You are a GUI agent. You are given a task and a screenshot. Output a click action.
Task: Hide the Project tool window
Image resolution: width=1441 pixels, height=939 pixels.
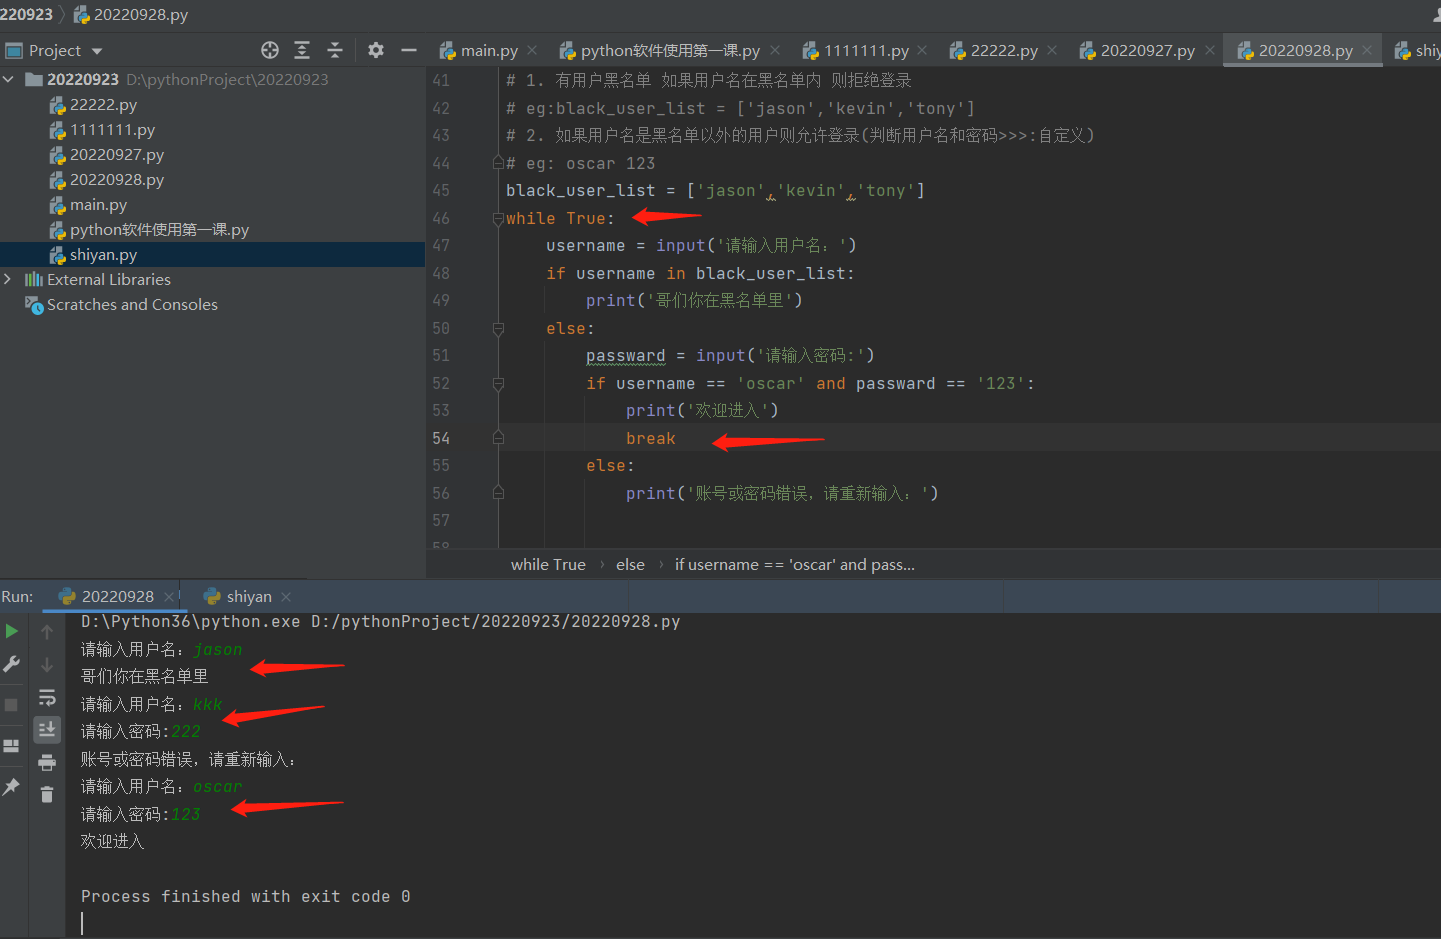coord(408,50)
